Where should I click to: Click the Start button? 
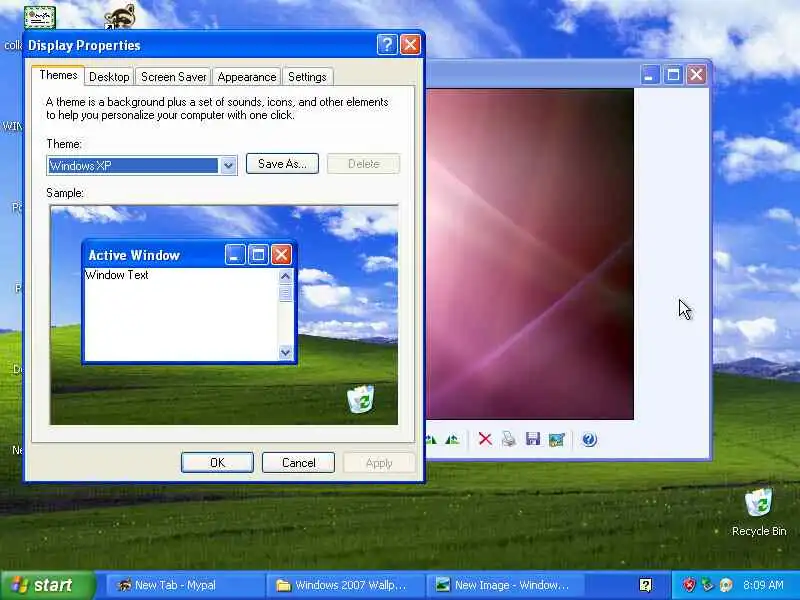pyautogui.click(x=48, y=585)
